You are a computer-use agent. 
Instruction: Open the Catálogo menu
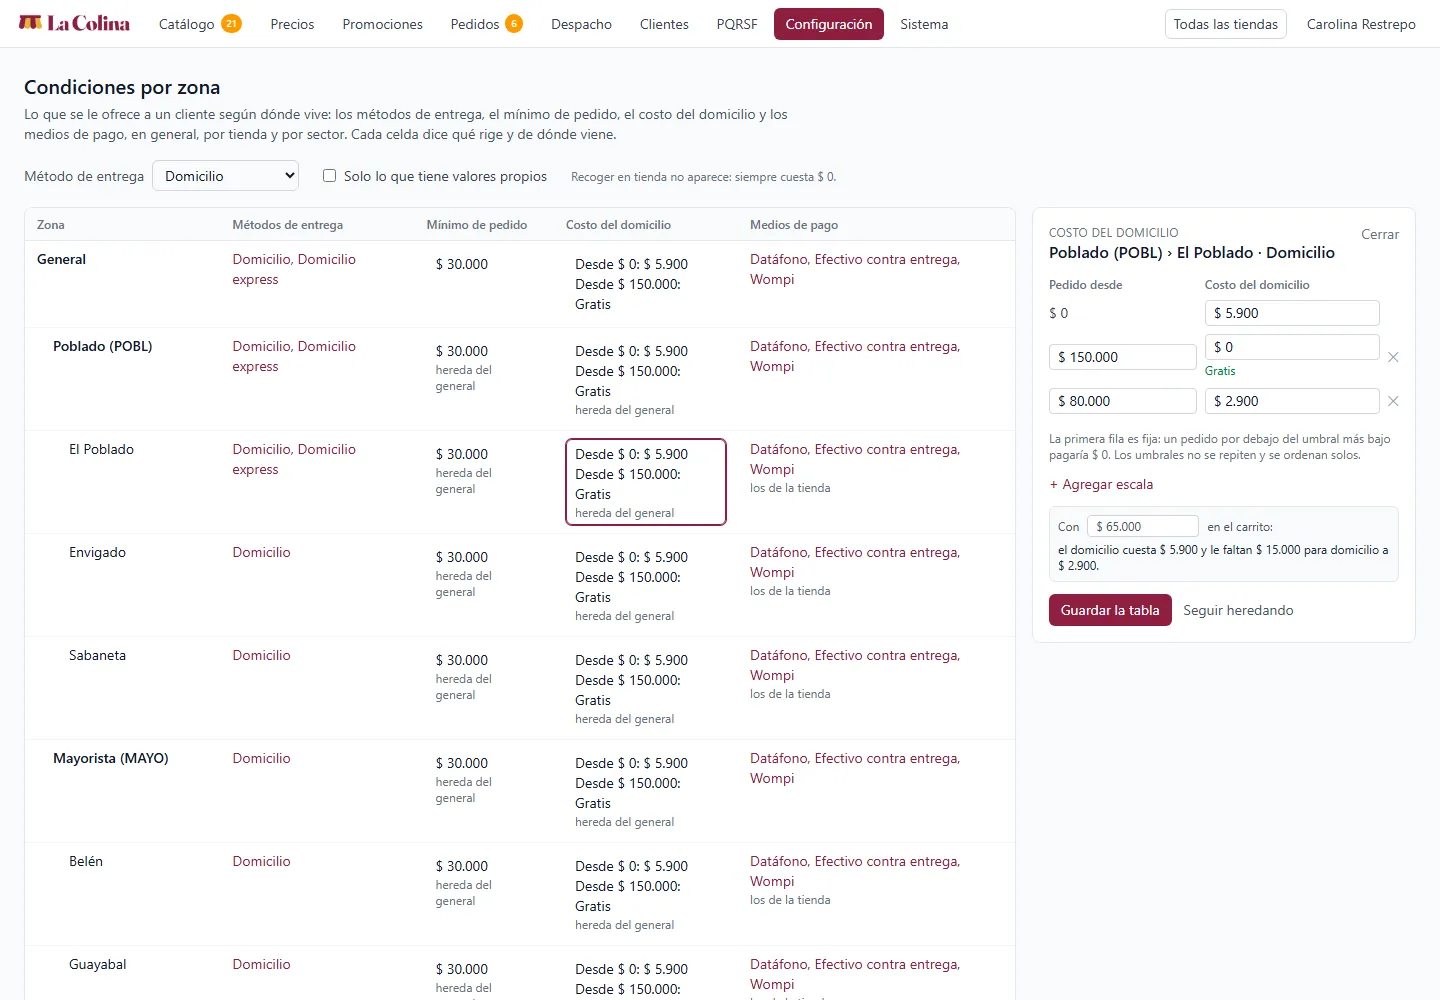coord(200,24)
